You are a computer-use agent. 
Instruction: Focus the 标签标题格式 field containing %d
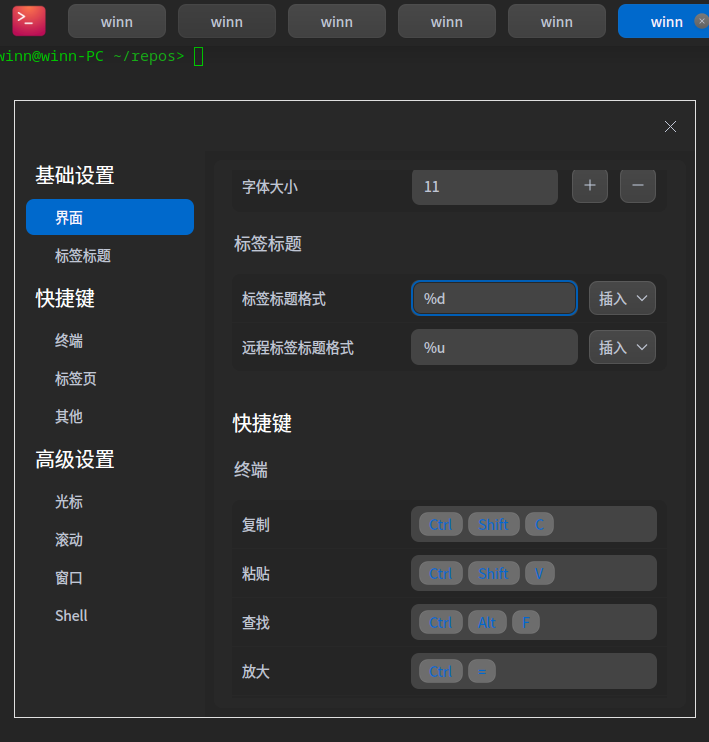[494, 298]
